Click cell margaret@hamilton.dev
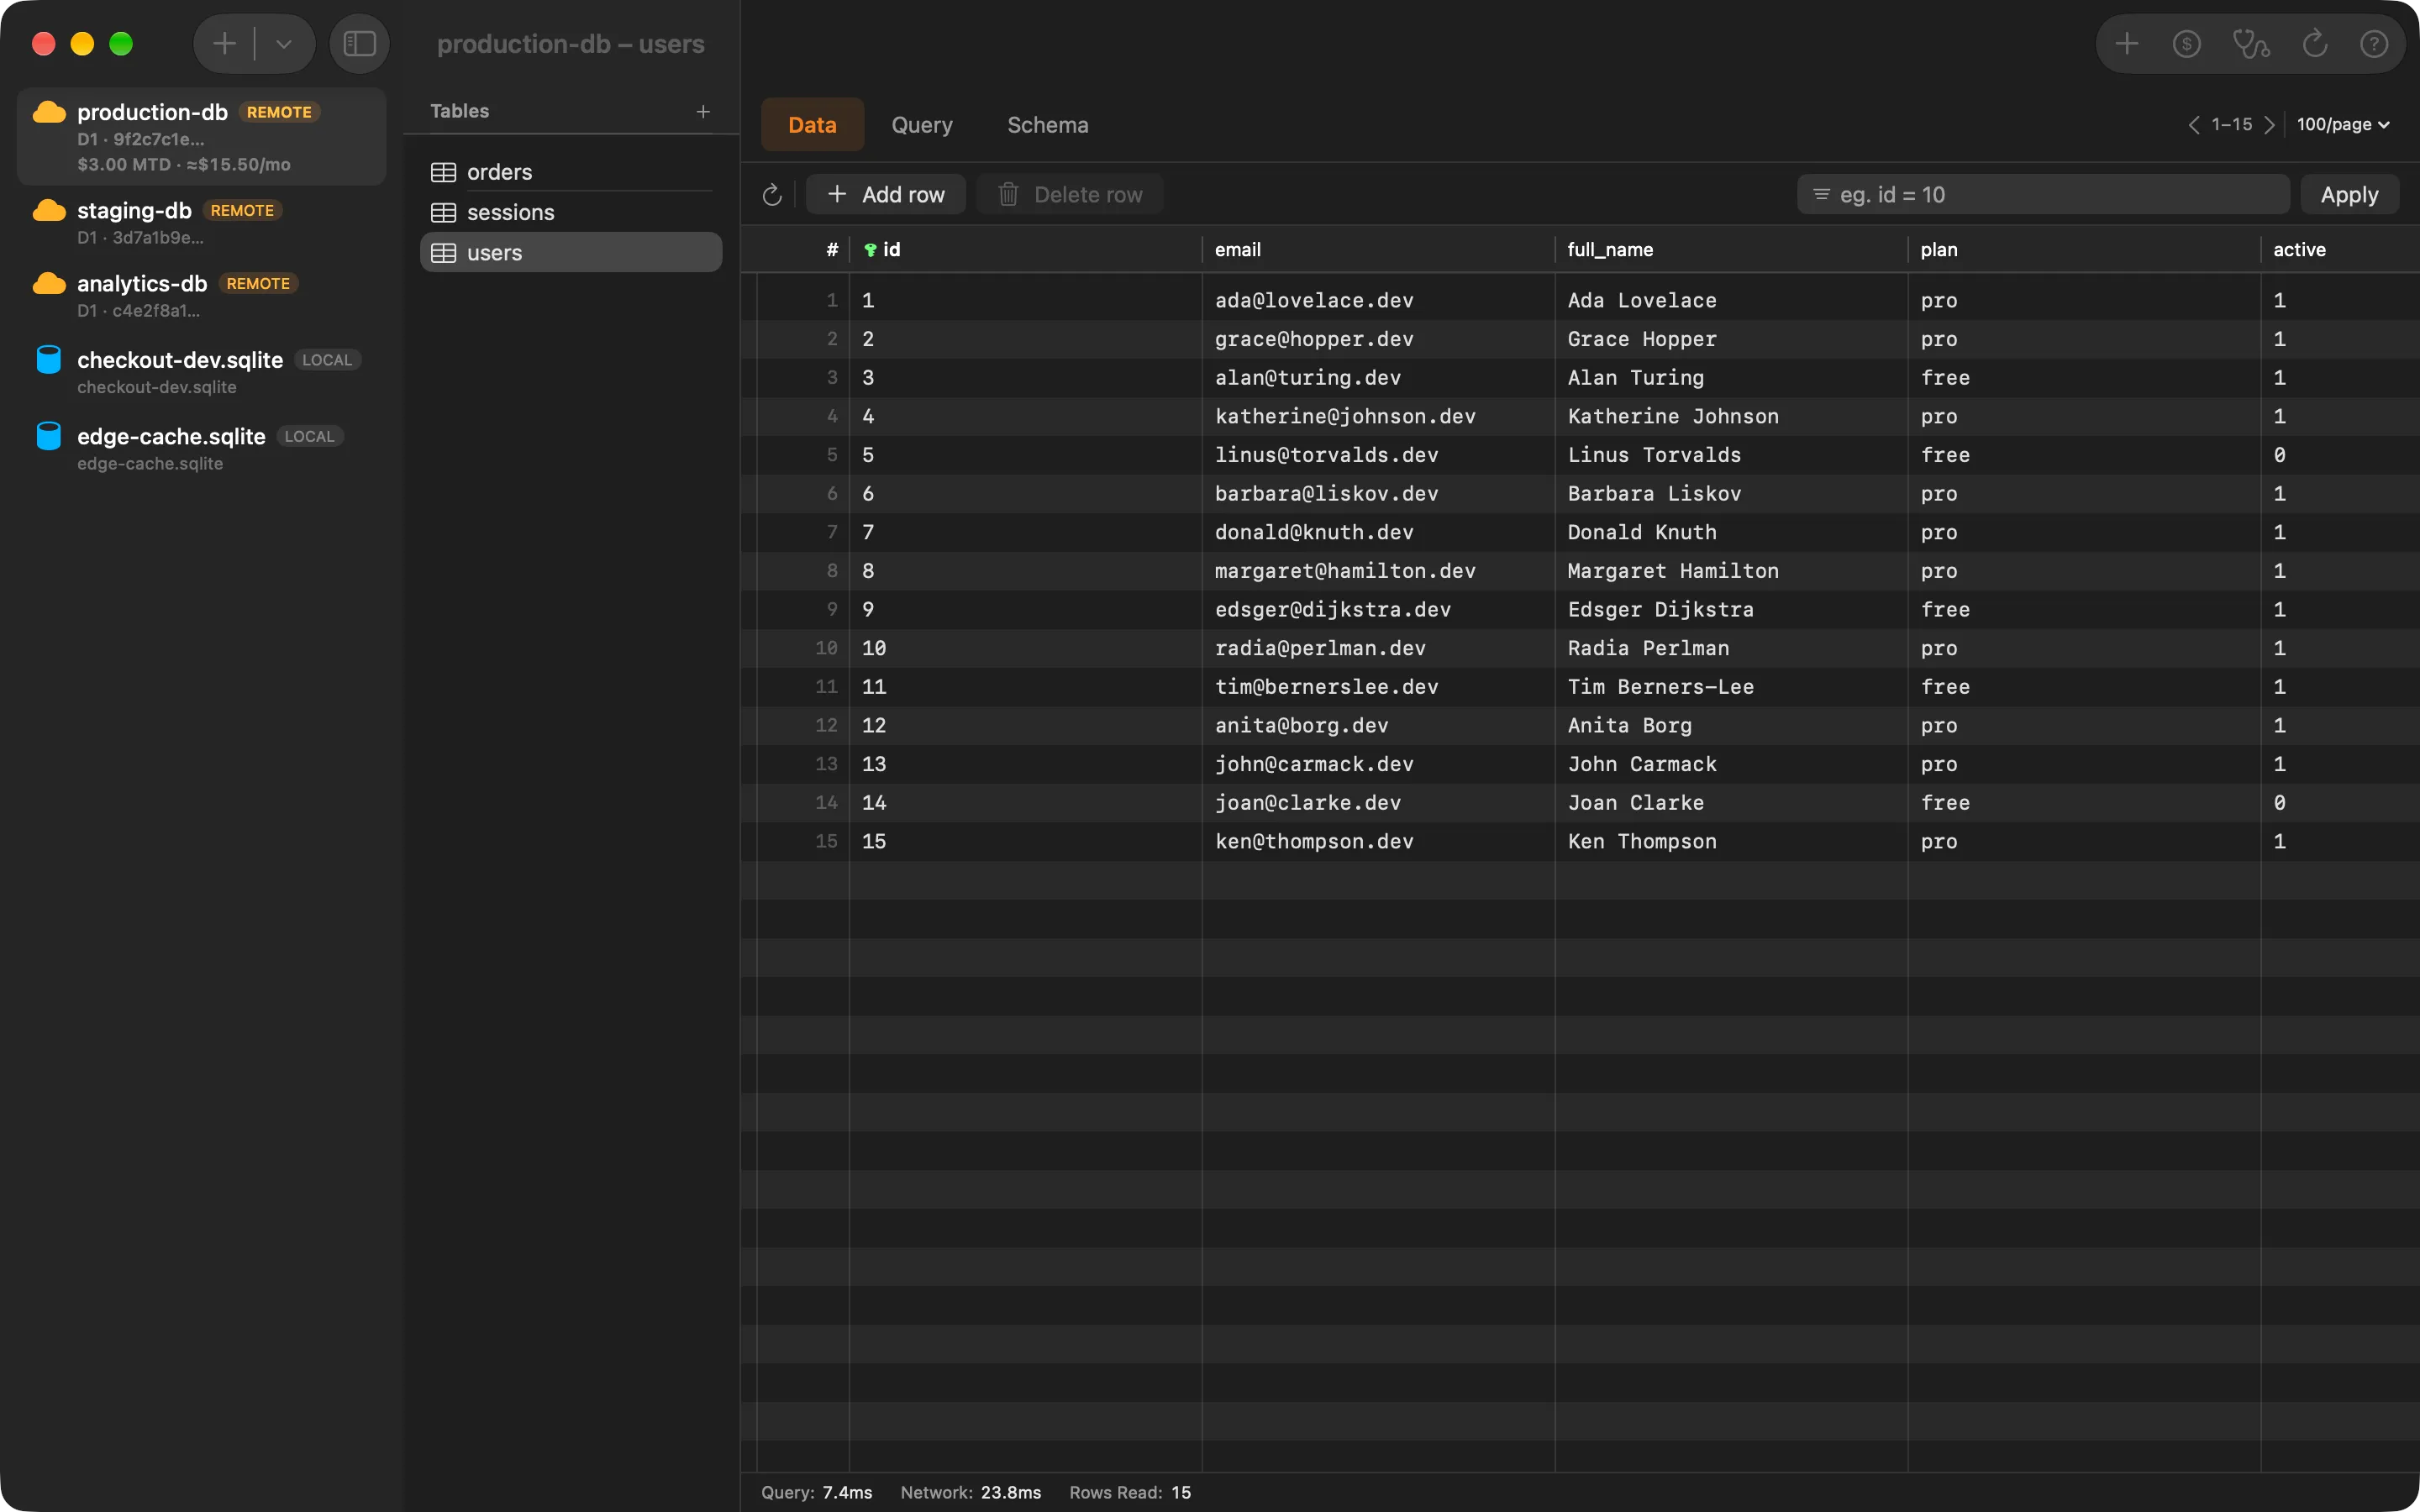The image size is (2420, 1512). click(x=1378, y=571)
